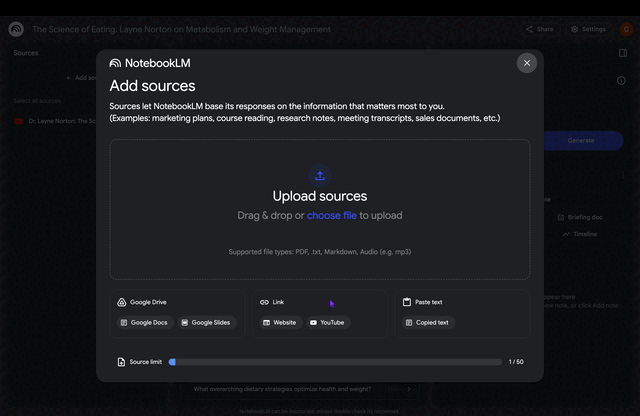
Task: Select Google Slides source option
Action: [207, 323]
